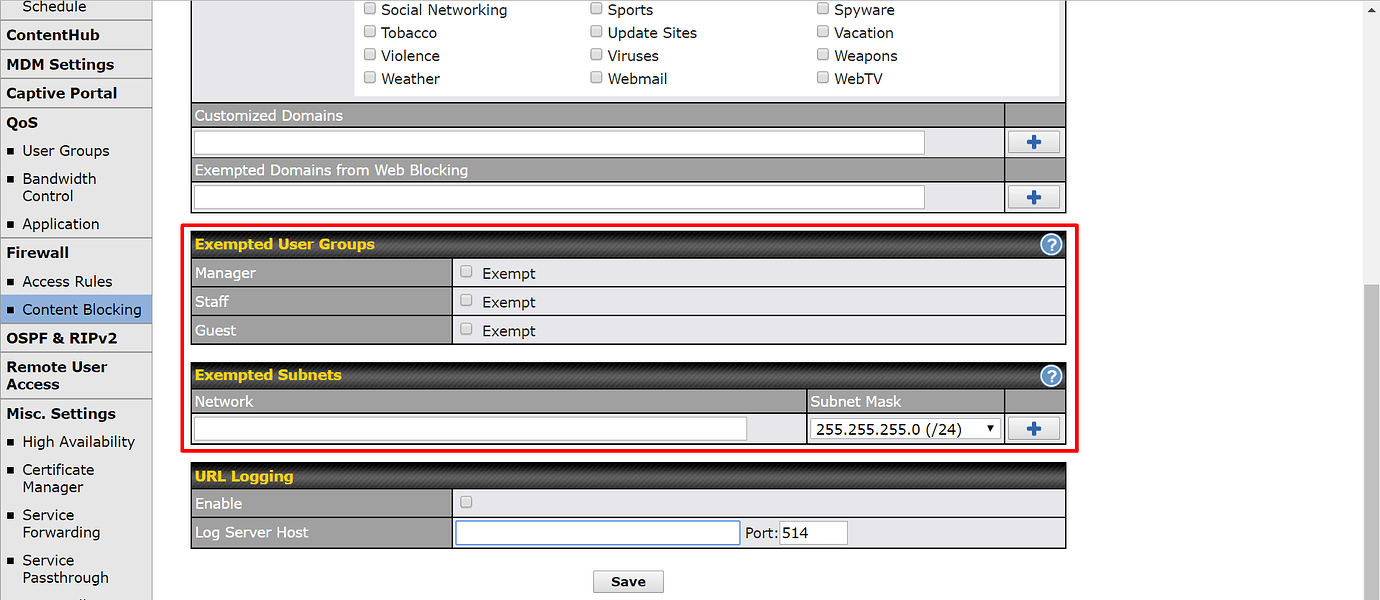Screen dimensions: 1380x600
Task: Save the content blocking configuration
Action: (x=628, y=581)
